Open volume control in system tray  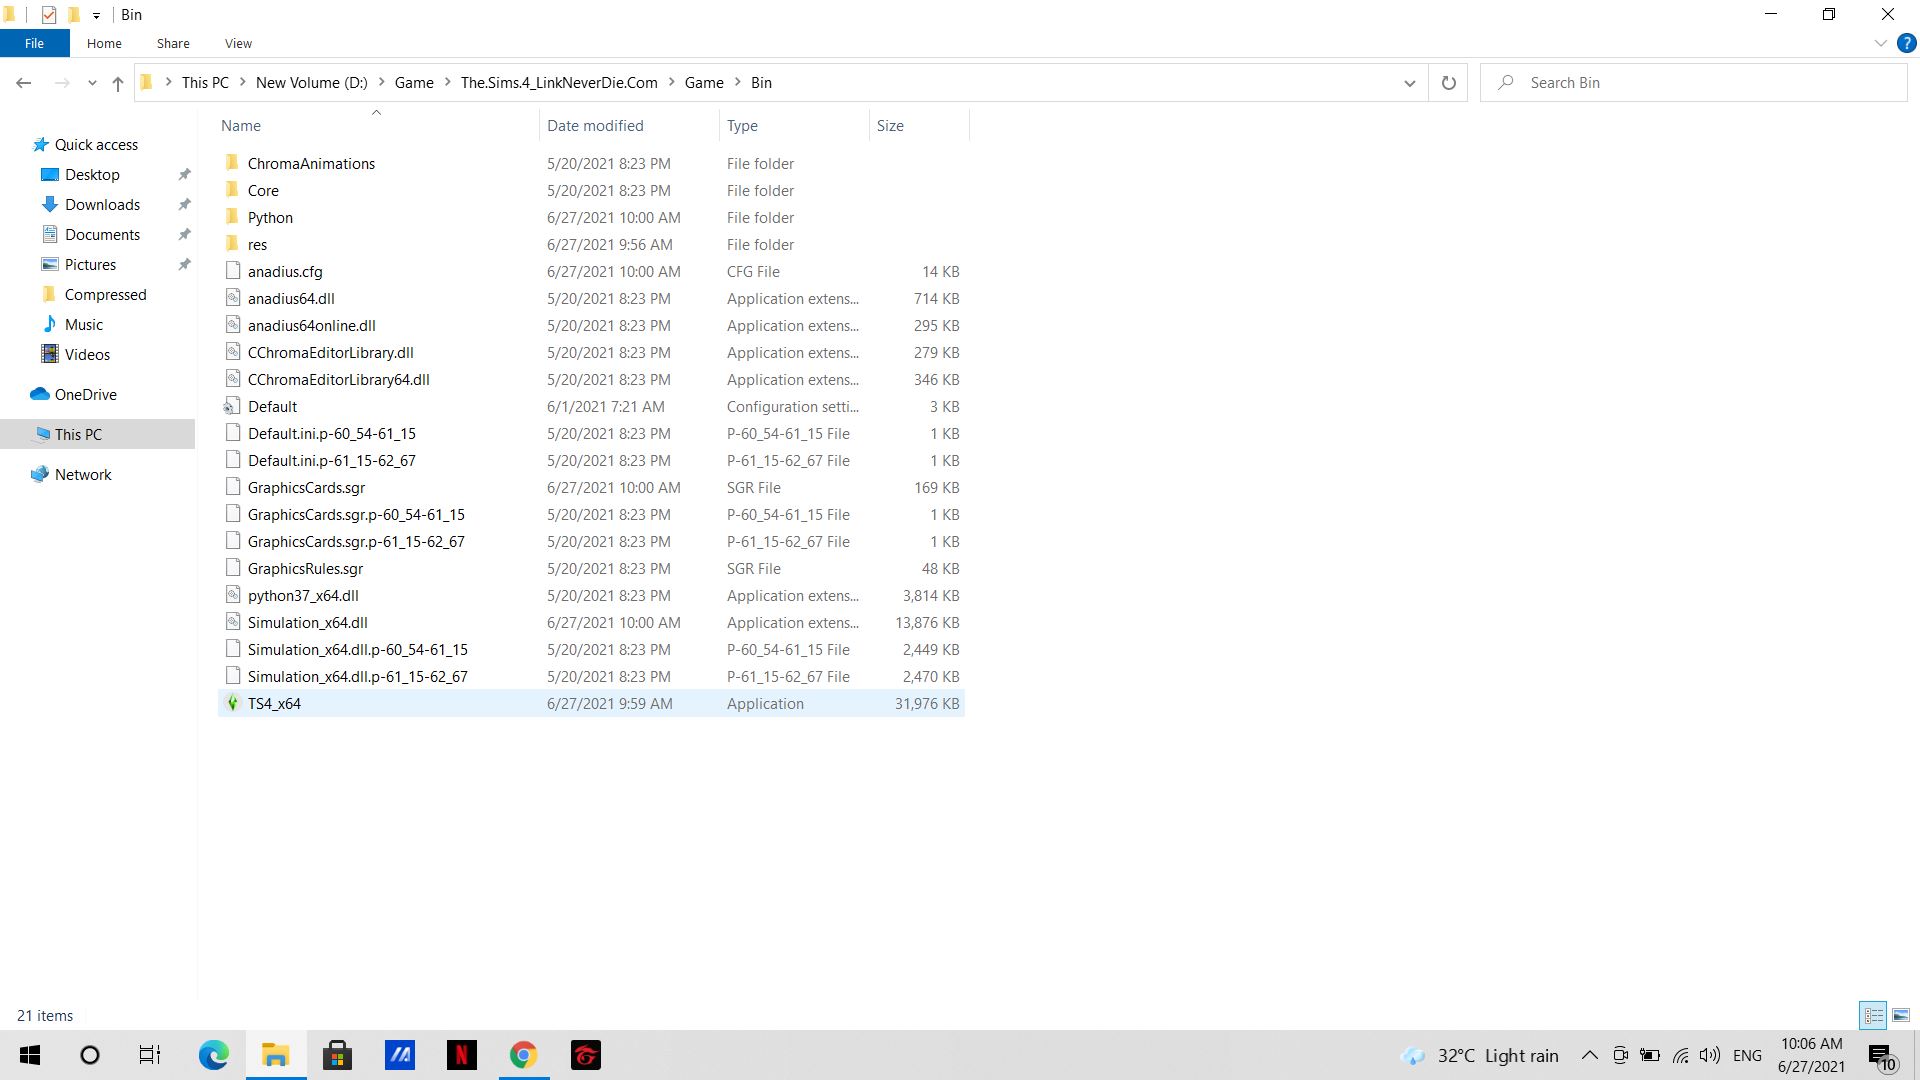click(1710, 1055)
